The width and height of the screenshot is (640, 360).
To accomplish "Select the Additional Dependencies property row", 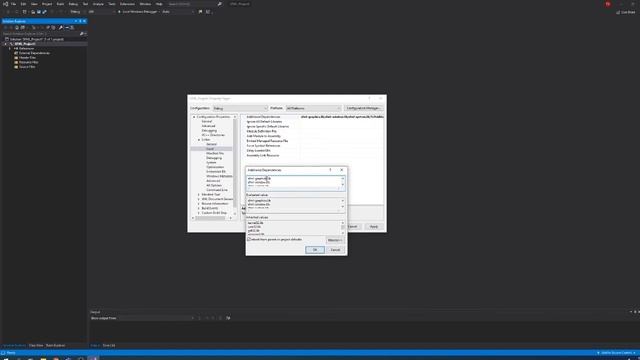I will [x=314, y=117].
